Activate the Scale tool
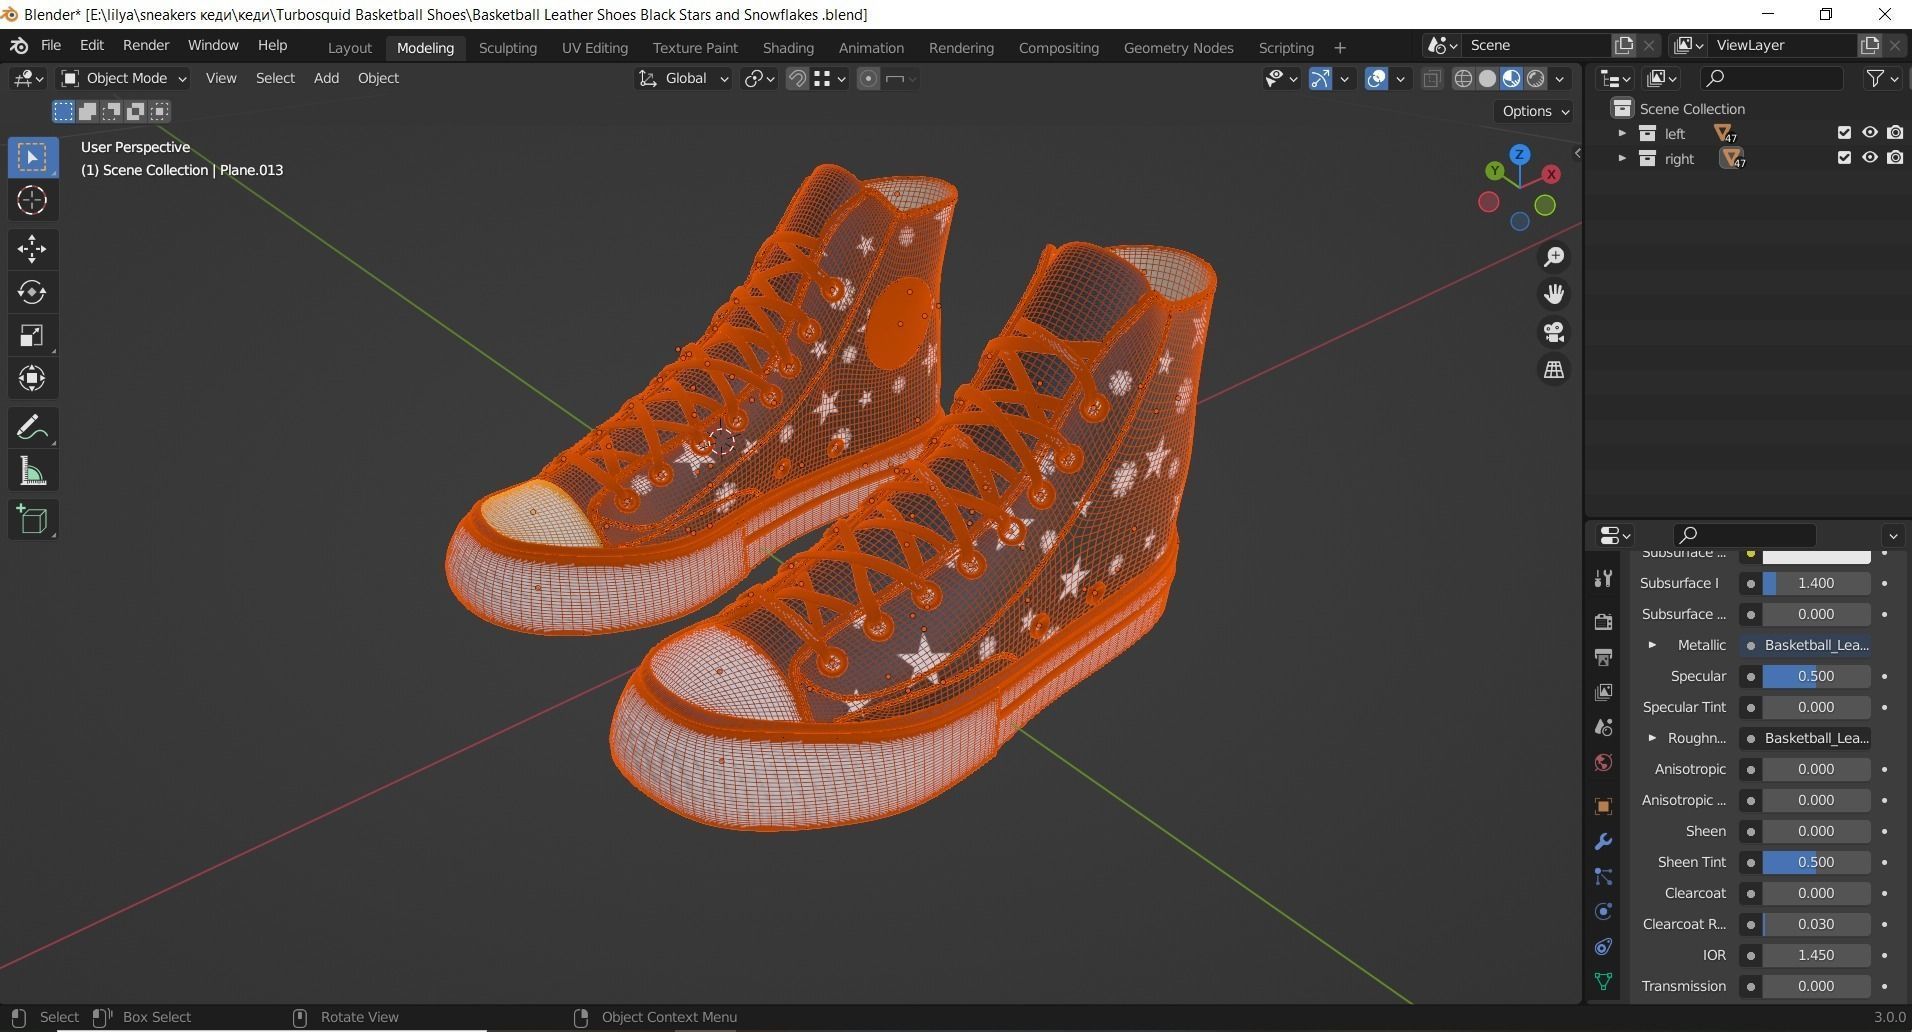Viewport: 1912px width, 1032px height. (32, 335)
